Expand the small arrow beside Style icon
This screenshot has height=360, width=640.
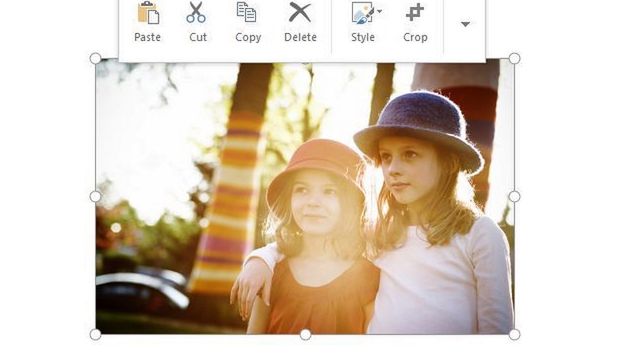click(x=380, y=11)
